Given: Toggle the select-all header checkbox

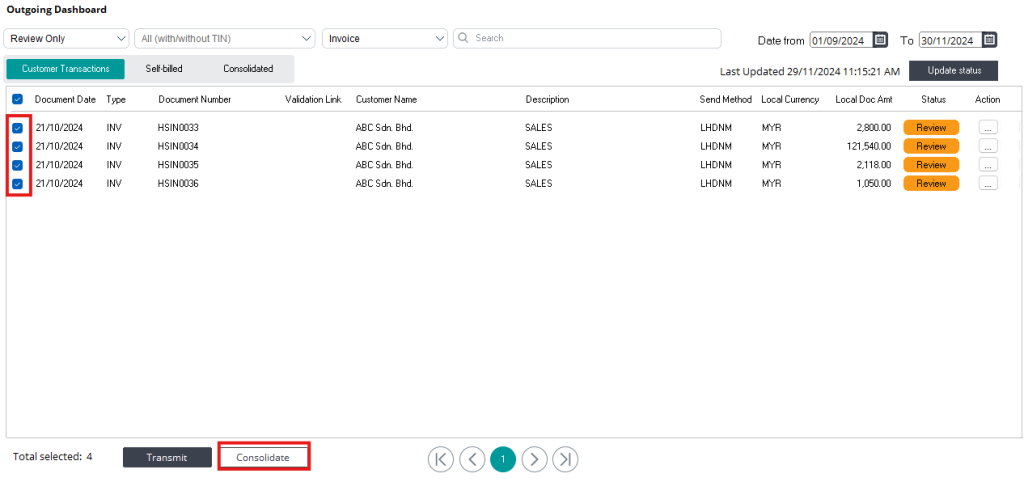Looking at the screenshot, I should (18, 99).
